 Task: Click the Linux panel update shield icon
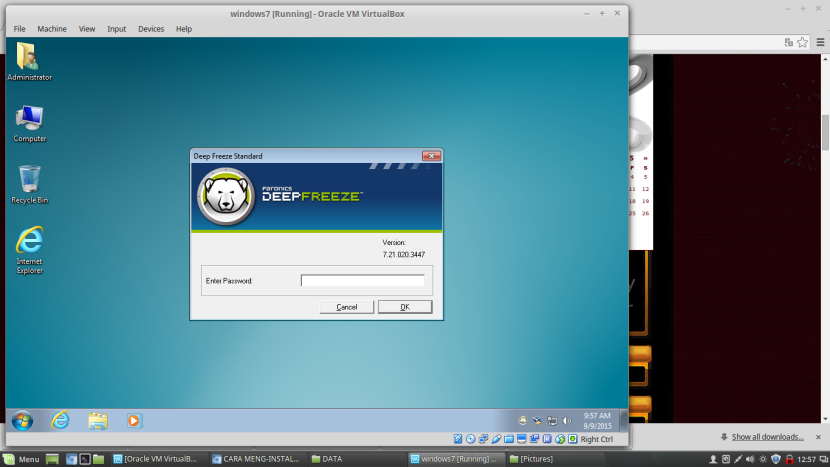[x=776, y=459]
